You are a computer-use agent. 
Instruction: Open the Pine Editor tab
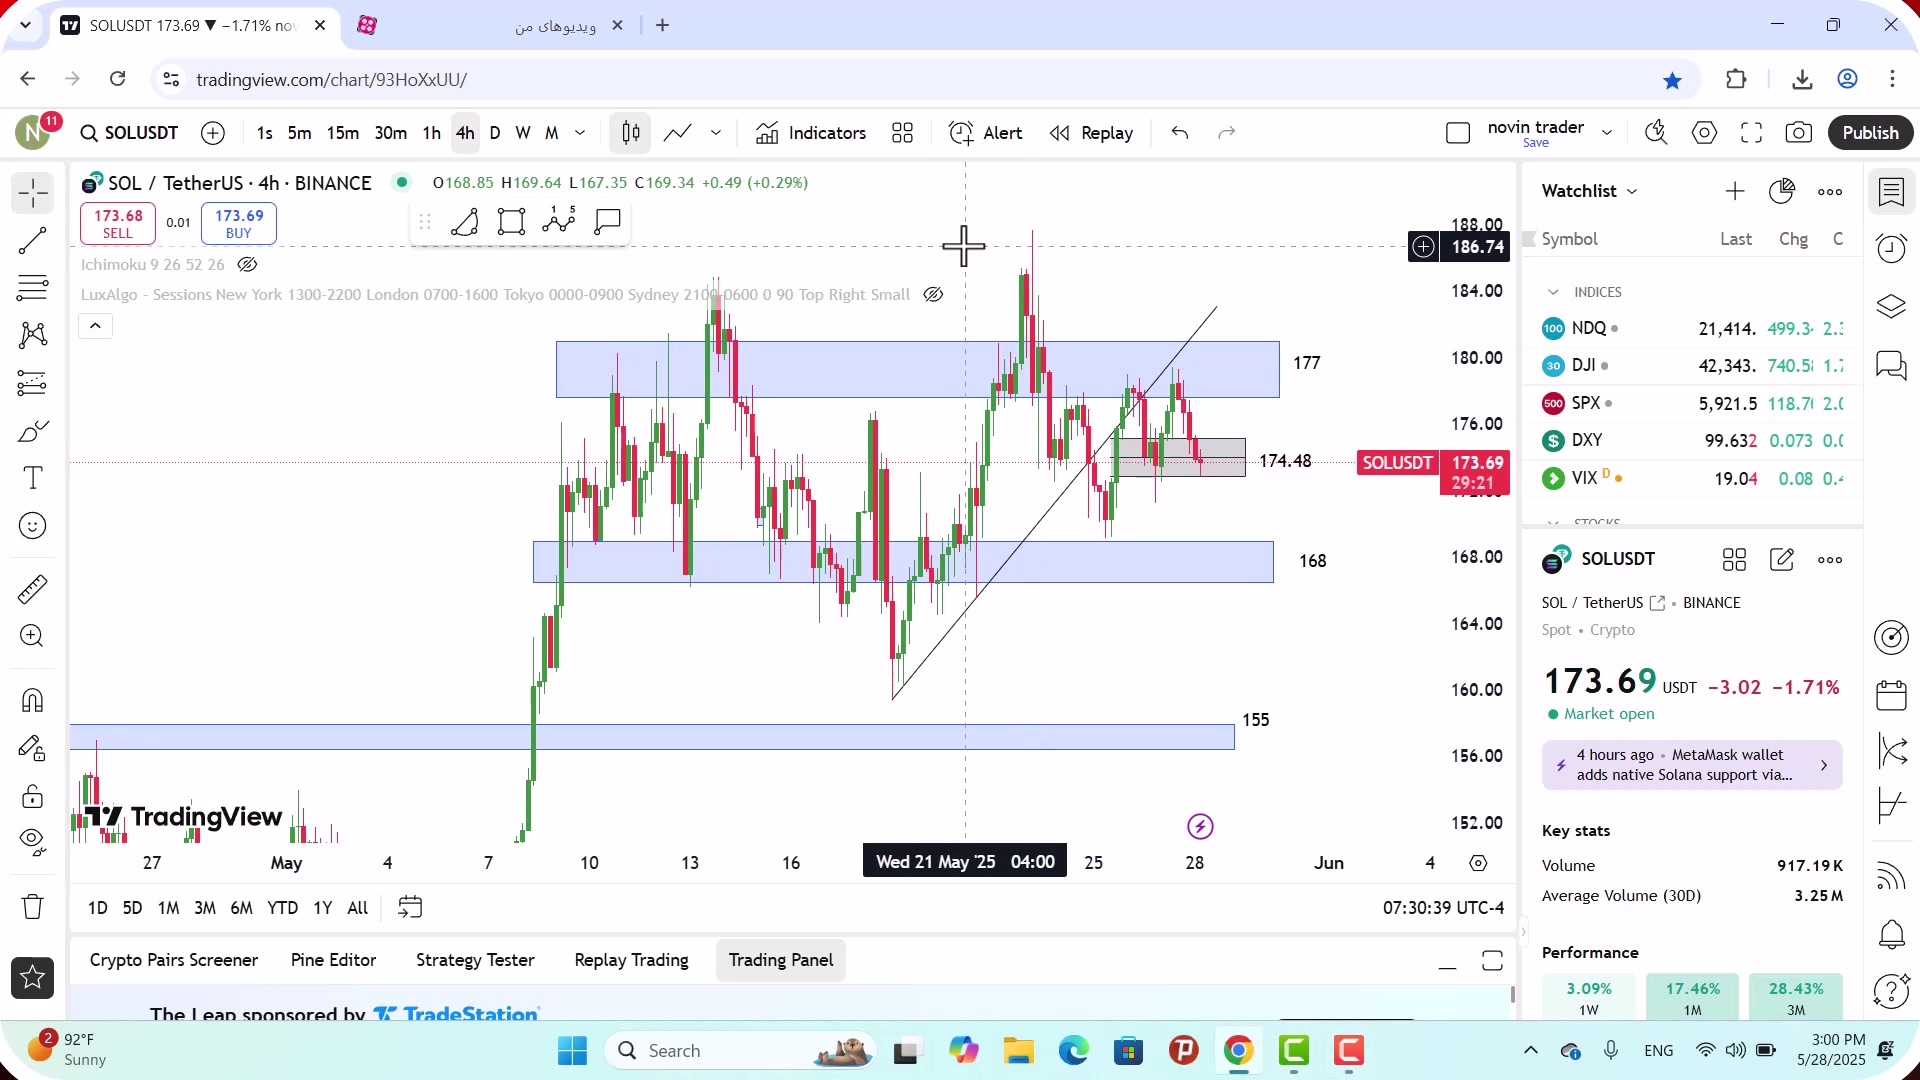pos(333,960)
